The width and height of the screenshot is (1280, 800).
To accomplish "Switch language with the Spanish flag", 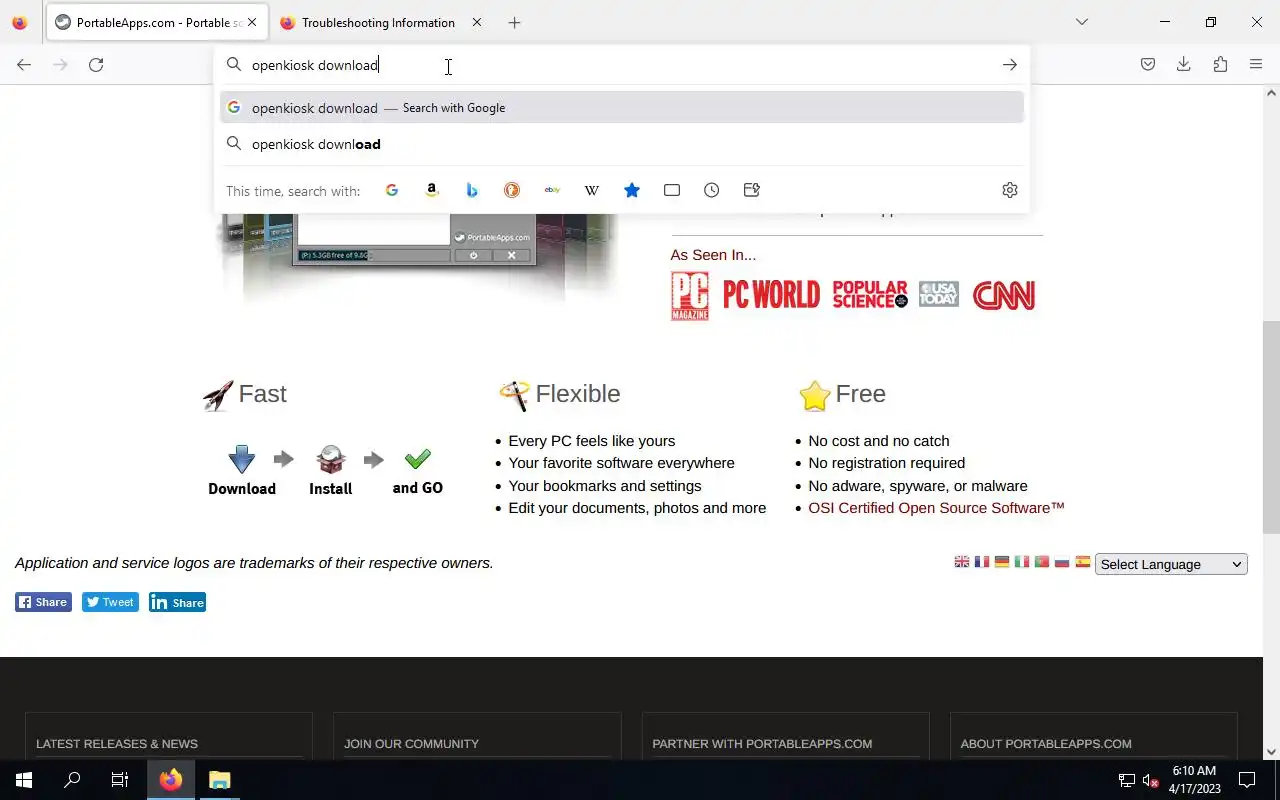I will tap(1083, 562).
